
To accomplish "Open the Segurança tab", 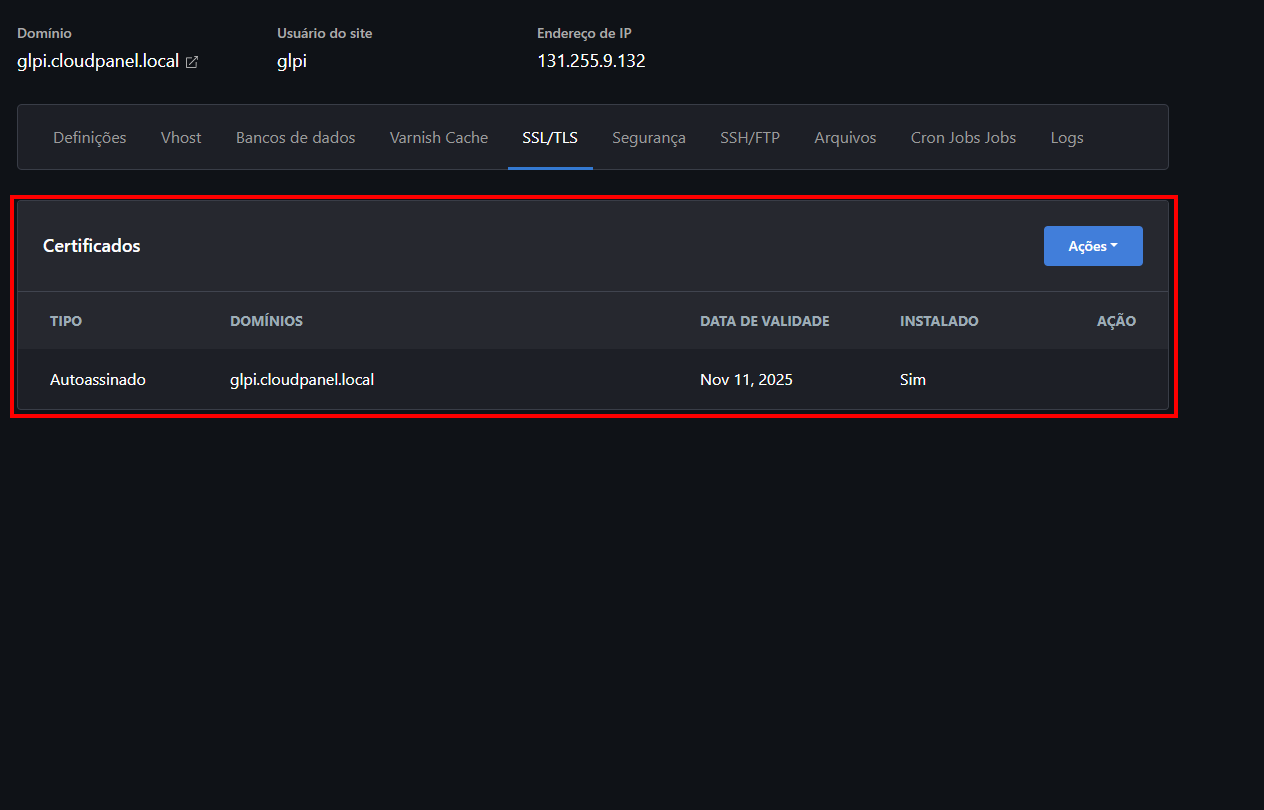I will pyautogui.click(x=649, y=138).
